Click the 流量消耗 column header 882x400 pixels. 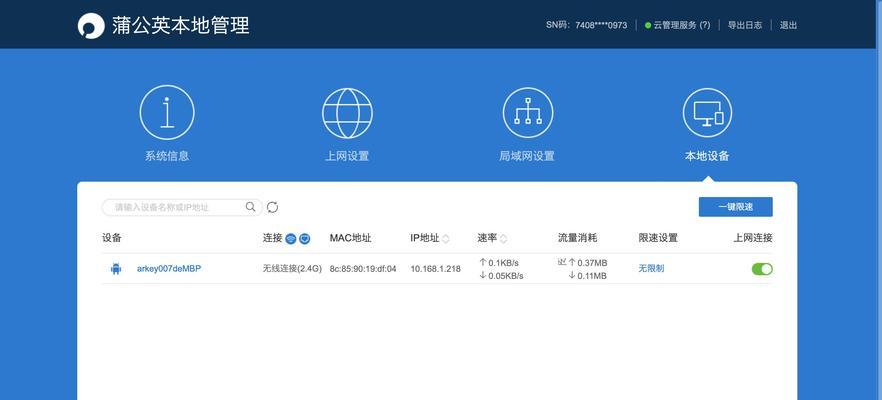pyautogui.click(x=578, y=239)
